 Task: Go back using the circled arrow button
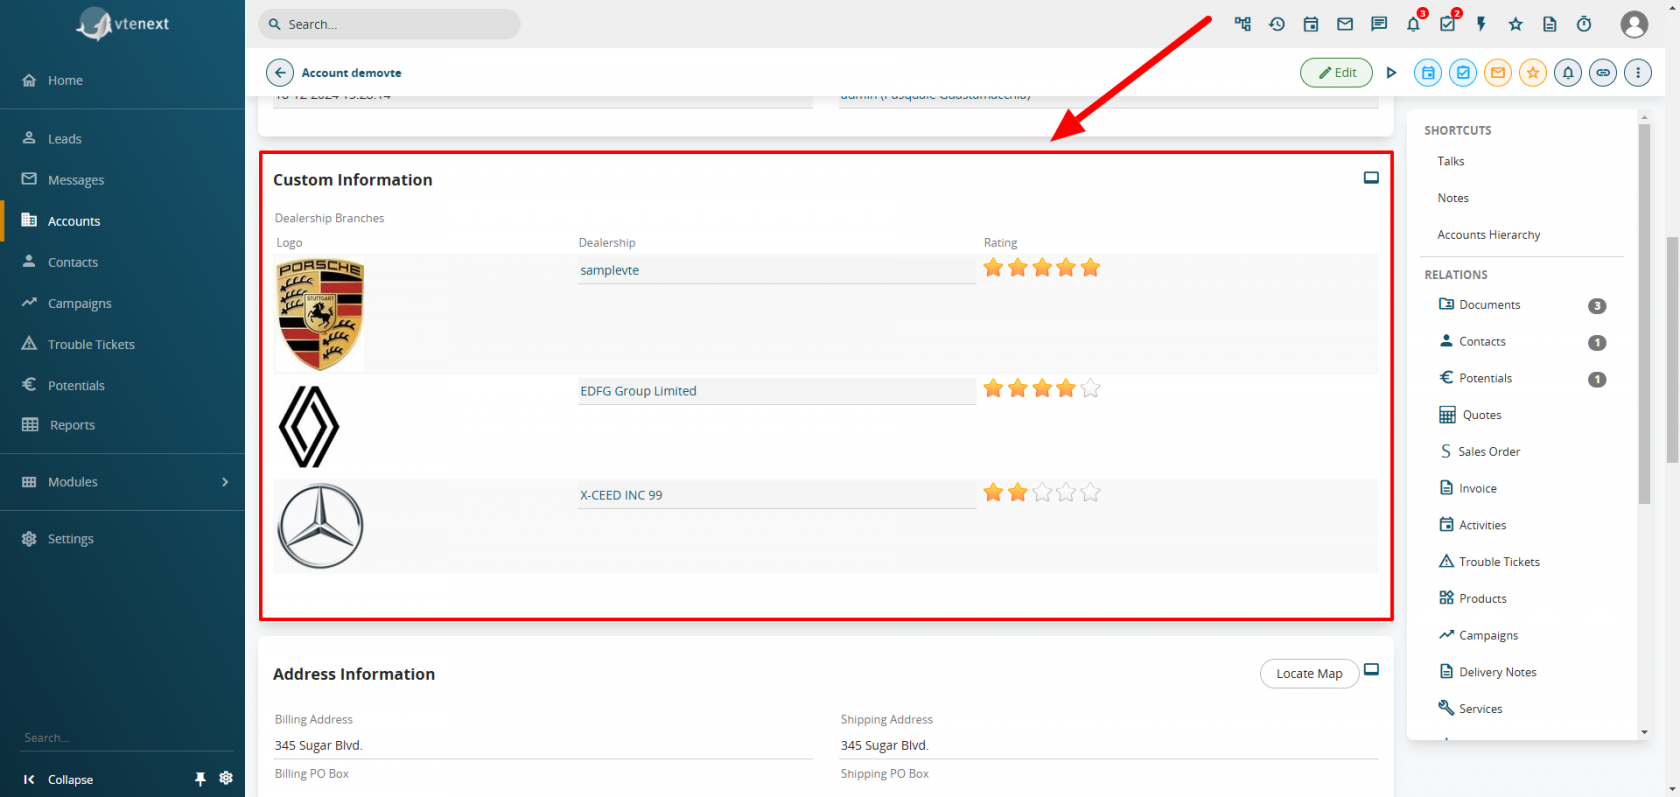click(x=280, y=72)
